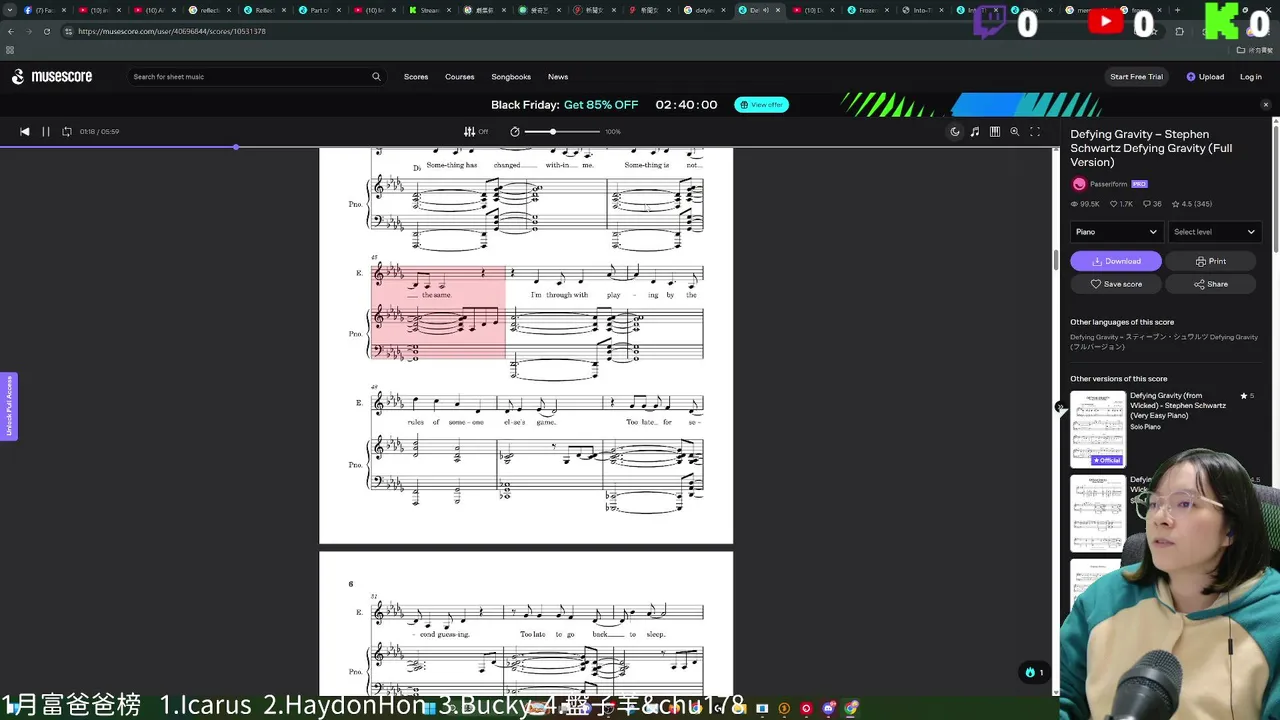Click Start Free Trial button

[x=1136, y=77]
